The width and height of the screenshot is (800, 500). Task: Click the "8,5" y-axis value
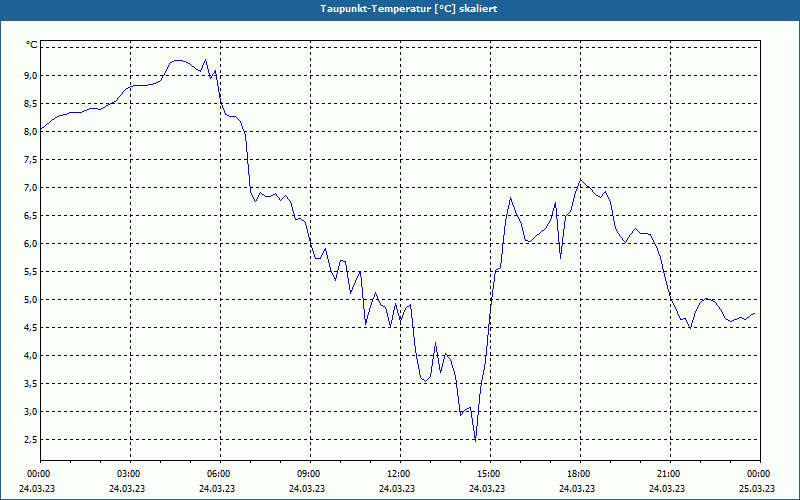(x=31, y=104)
